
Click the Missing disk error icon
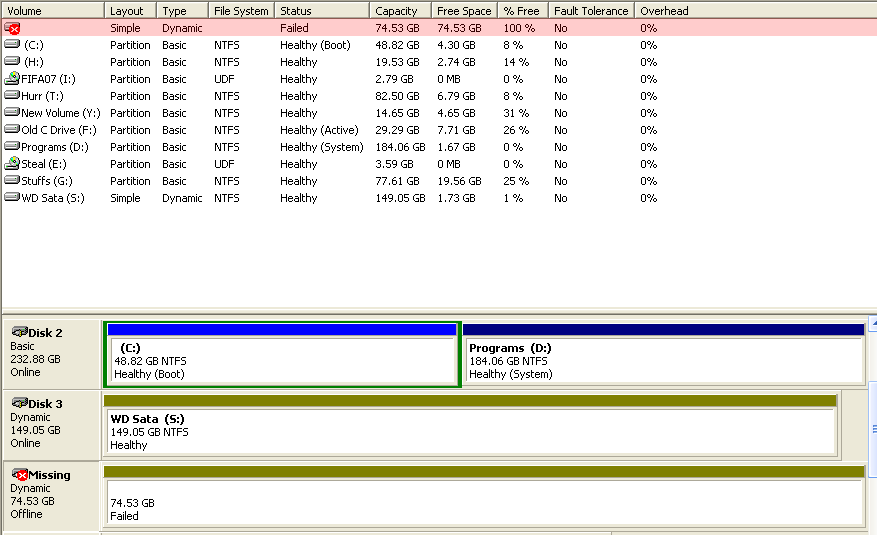coord(19,474)
